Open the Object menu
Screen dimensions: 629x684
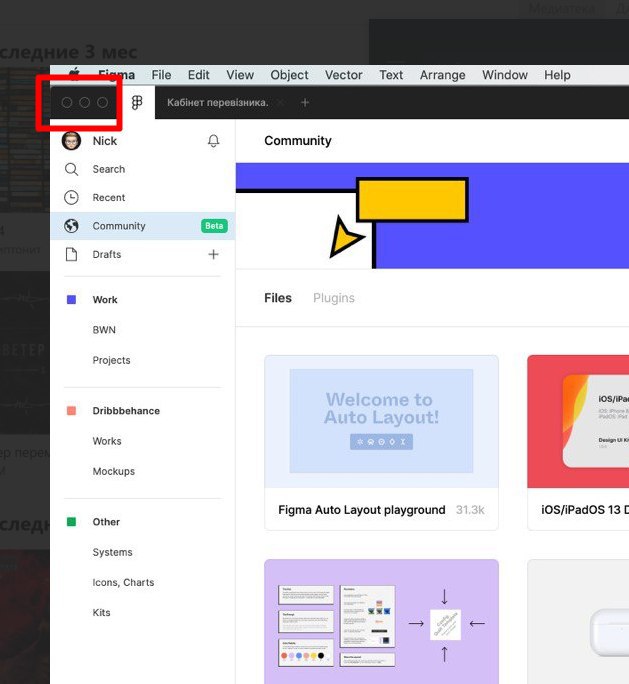coord(289,75)
